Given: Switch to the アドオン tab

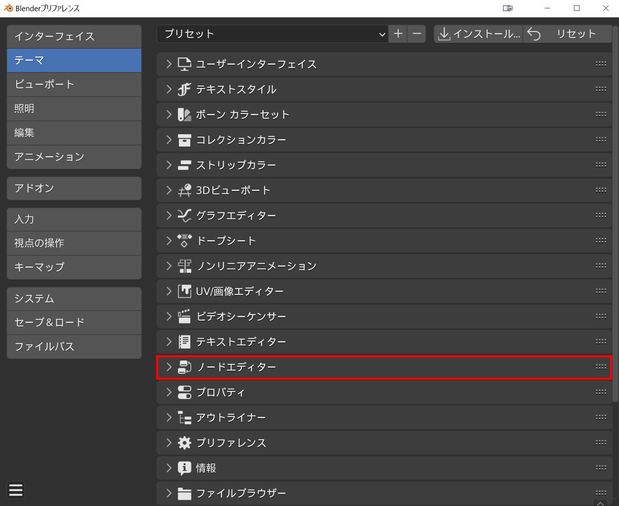Looking at the screenshot, I should (74, 188).
